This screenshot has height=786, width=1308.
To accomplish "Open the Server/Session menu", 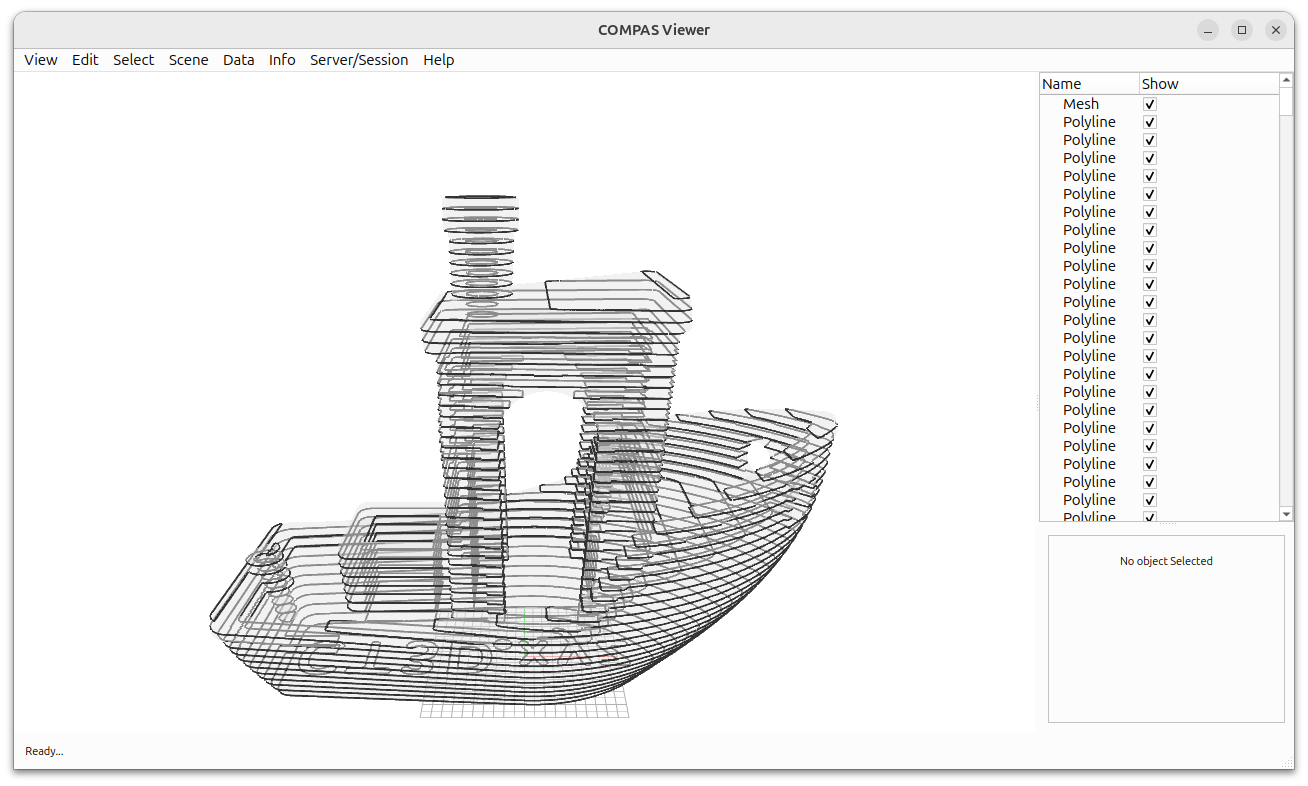I will pos(359,60).
